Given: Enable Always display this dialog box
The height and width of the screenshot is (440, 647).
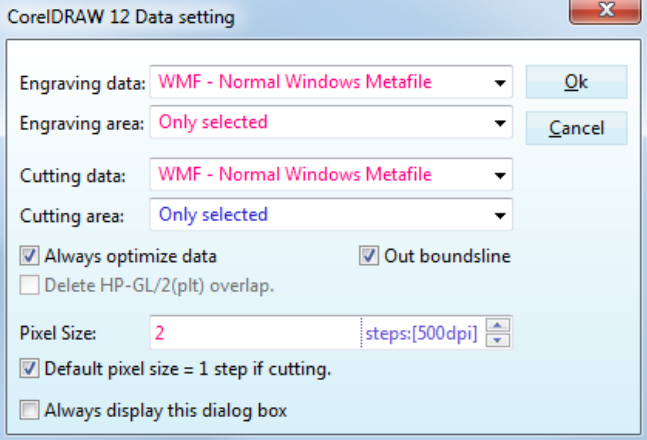Looking at the screenshot, I should click(x=30, y=409).
